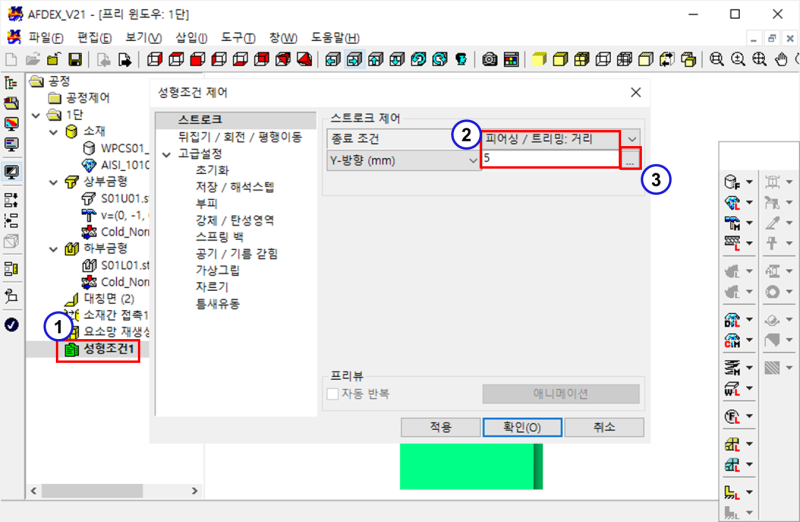Screen dimensions: 800x522
Task: Click the 적용 apply button
Action: coord(440,427)
